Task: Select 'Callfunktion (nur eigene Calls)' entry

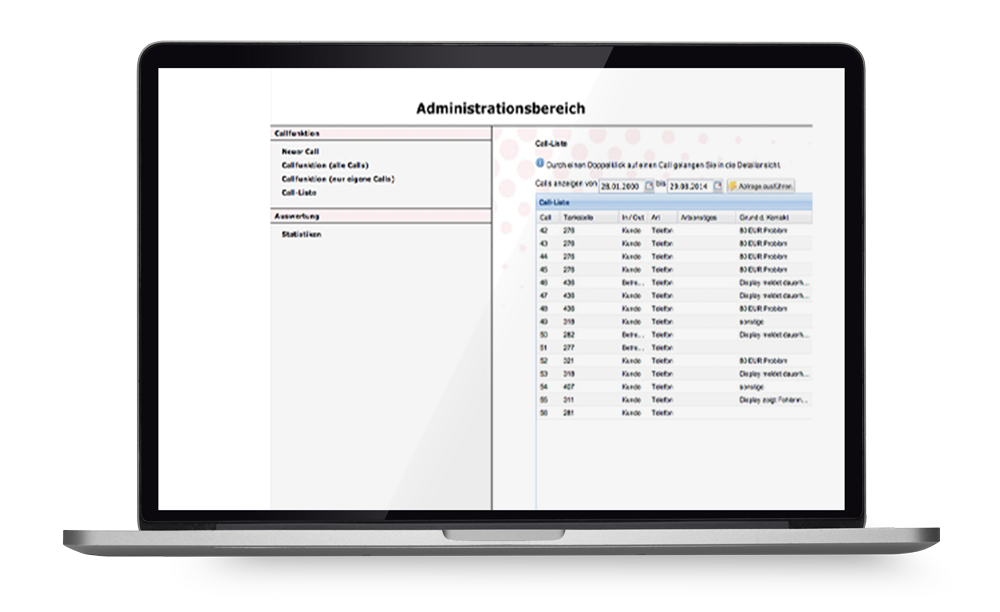Action: tap(338, 178)
